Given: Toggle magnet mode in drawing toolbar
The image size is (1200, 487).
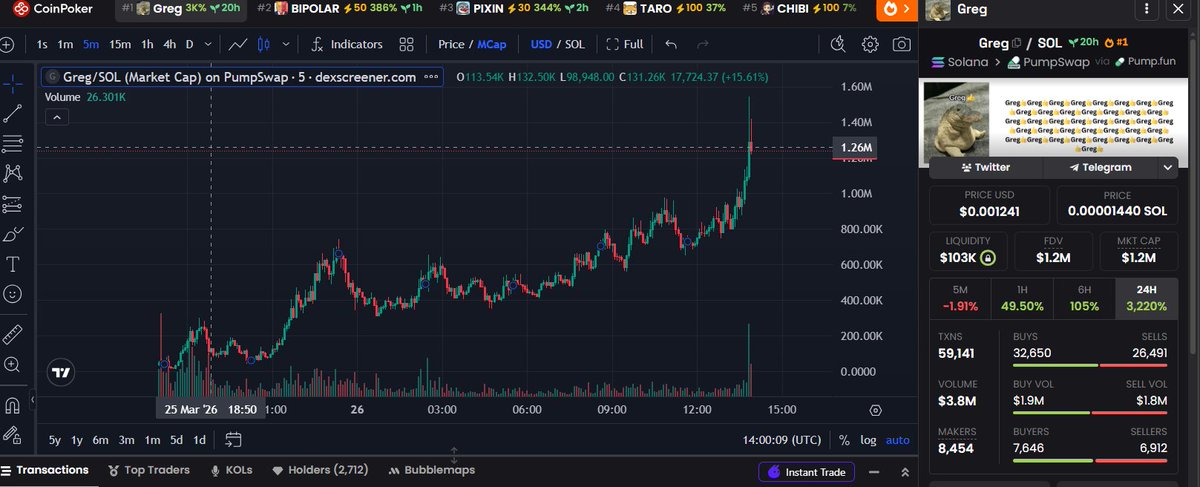Looking at the screenshot, I should pyautogui.click(x=13, y=405).
